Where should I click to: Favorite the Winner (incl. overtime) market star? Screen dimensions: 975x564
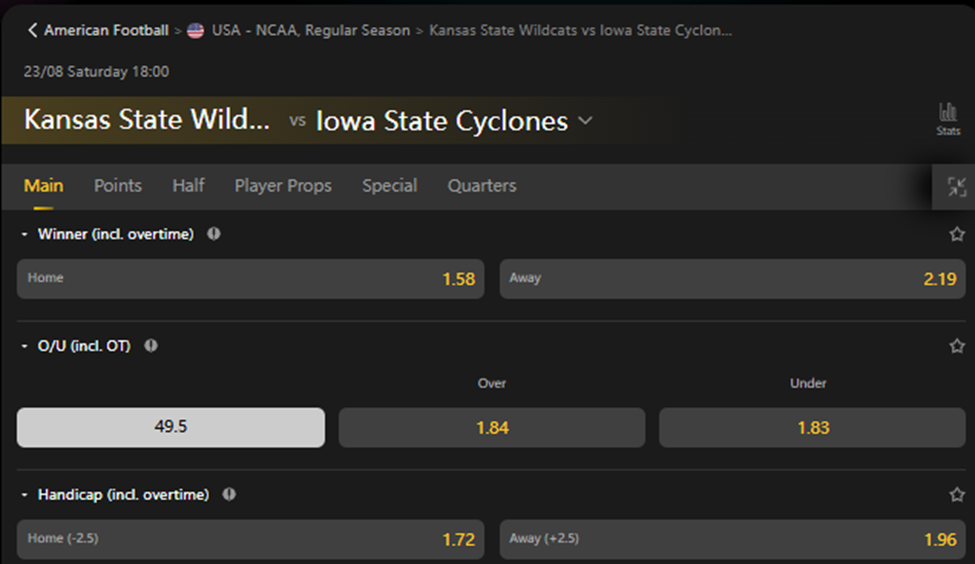pyautogui.click(x=957, y=234)
